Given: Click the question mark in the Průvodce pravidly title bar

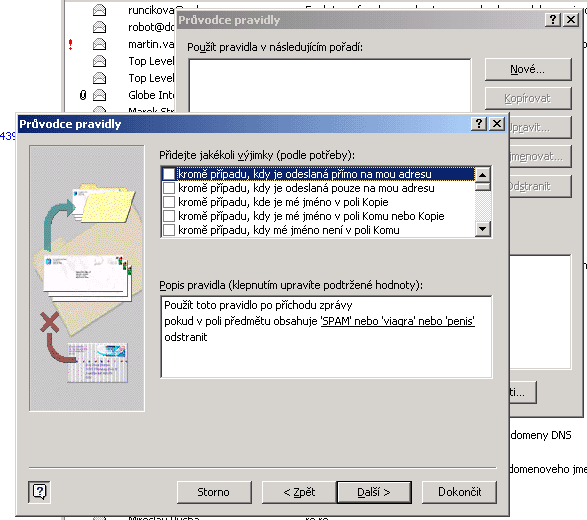Looking at the screenshot, I should [479, 124].
